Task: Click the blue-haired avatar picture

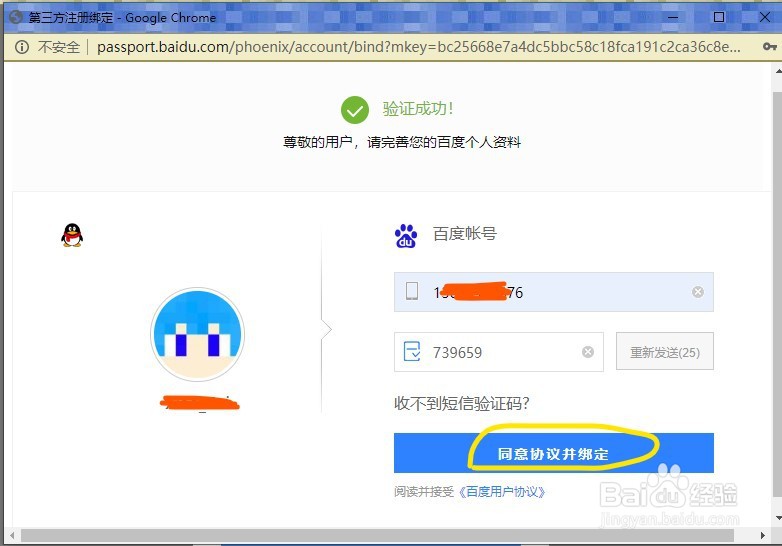Action: pos(197,334)
